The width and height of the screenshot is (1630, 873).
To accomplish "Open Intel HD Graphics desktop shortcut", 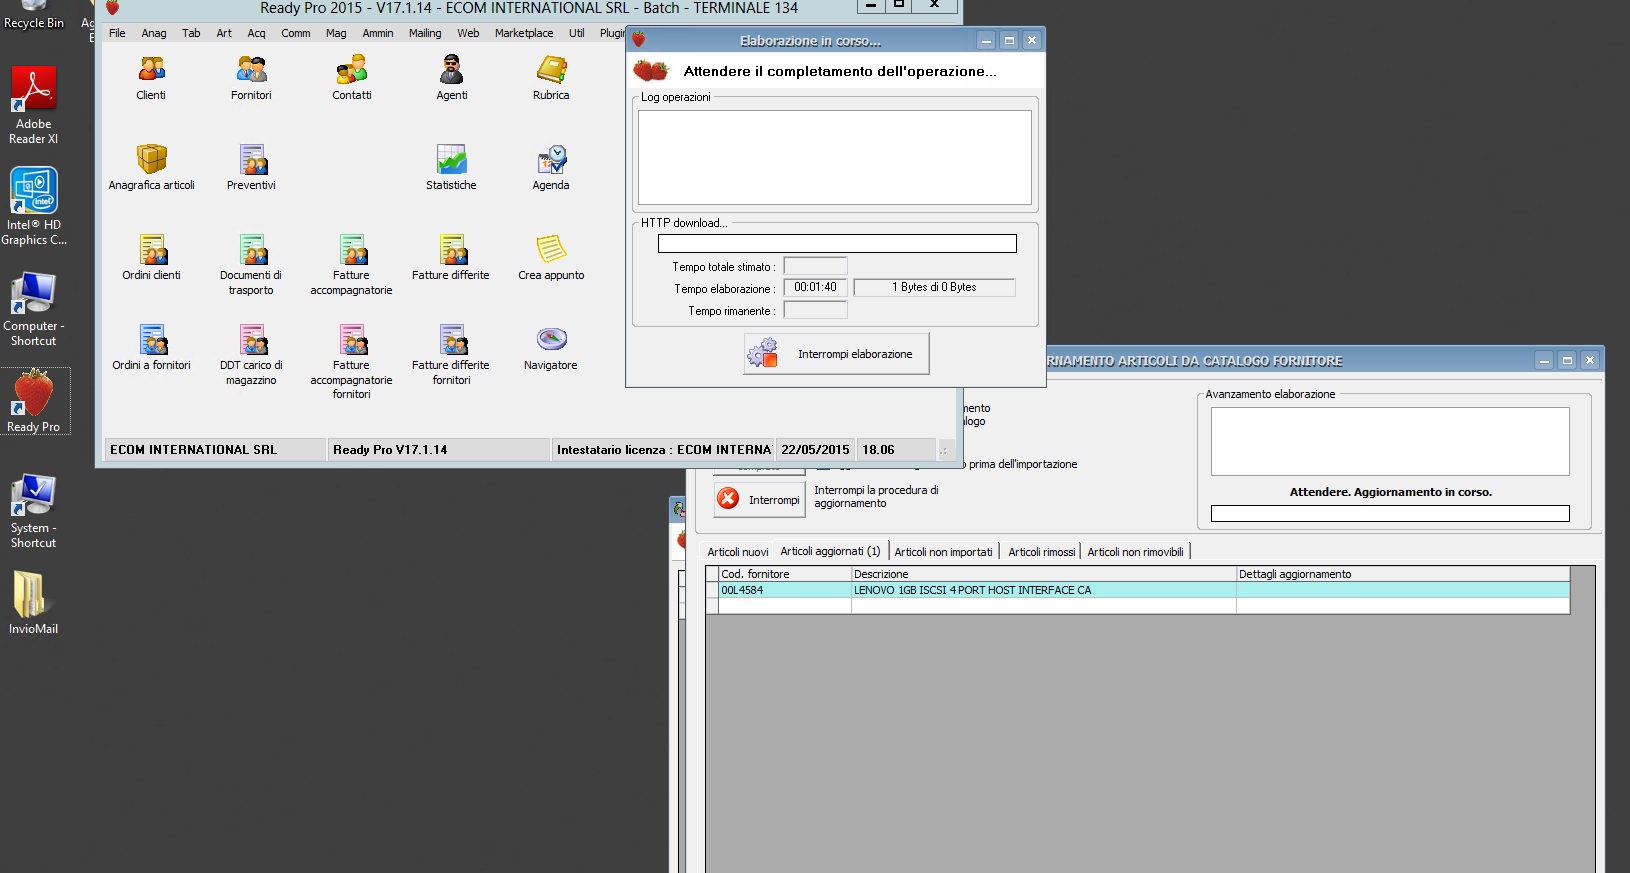I will click(34, 206).
